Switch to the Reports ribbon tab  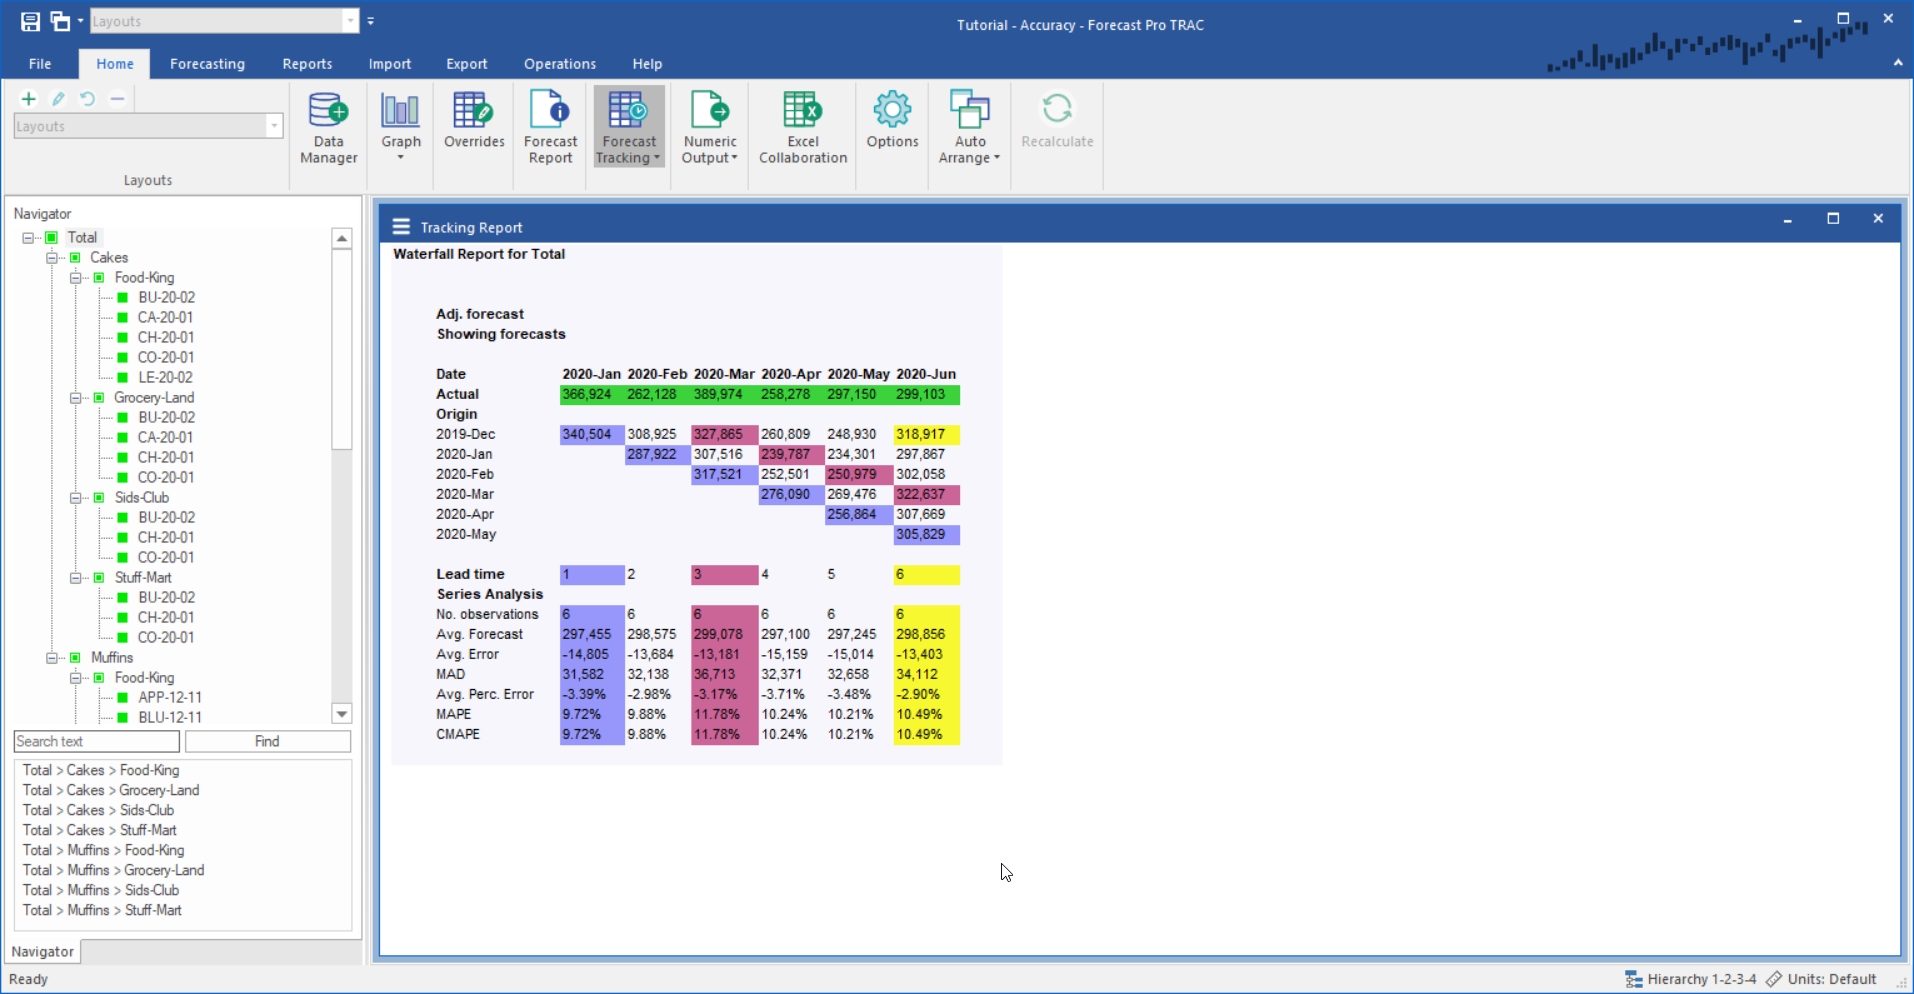point(307,64)
